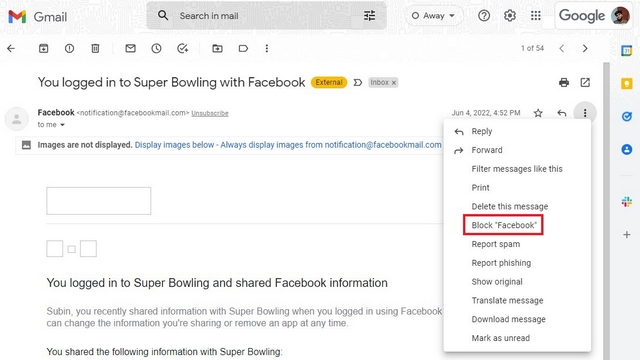Click Display images below link
640x360 pixels.
point(174,145)
